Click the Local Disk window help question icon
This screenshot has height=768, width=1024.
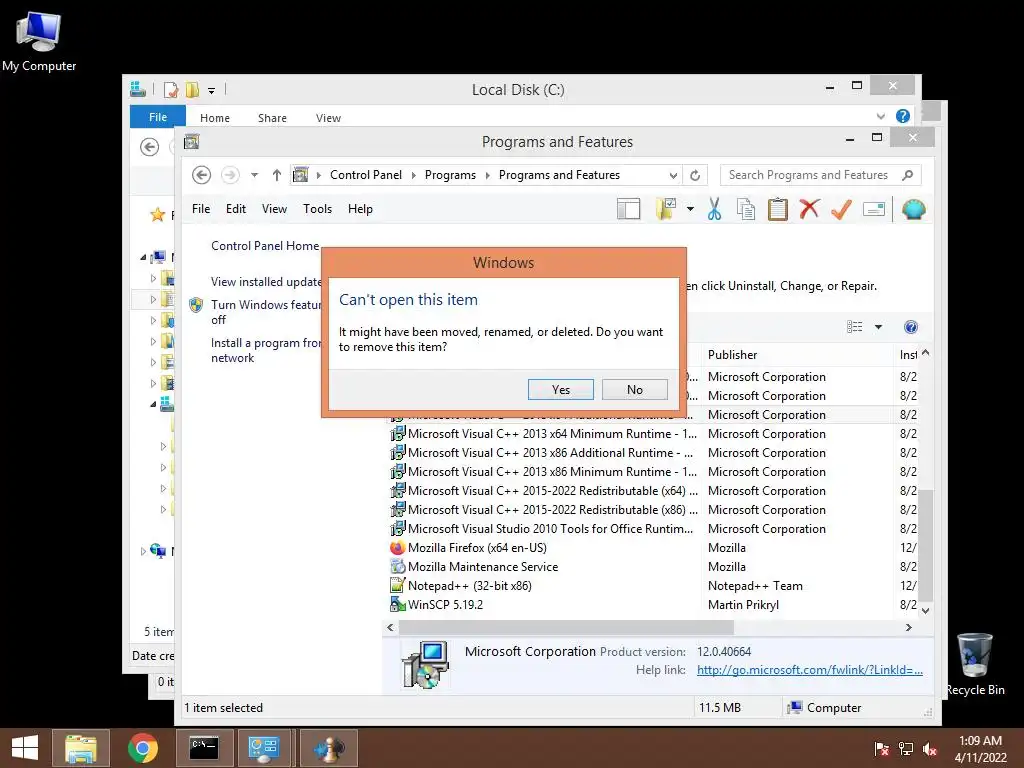(x=903, y=116)
